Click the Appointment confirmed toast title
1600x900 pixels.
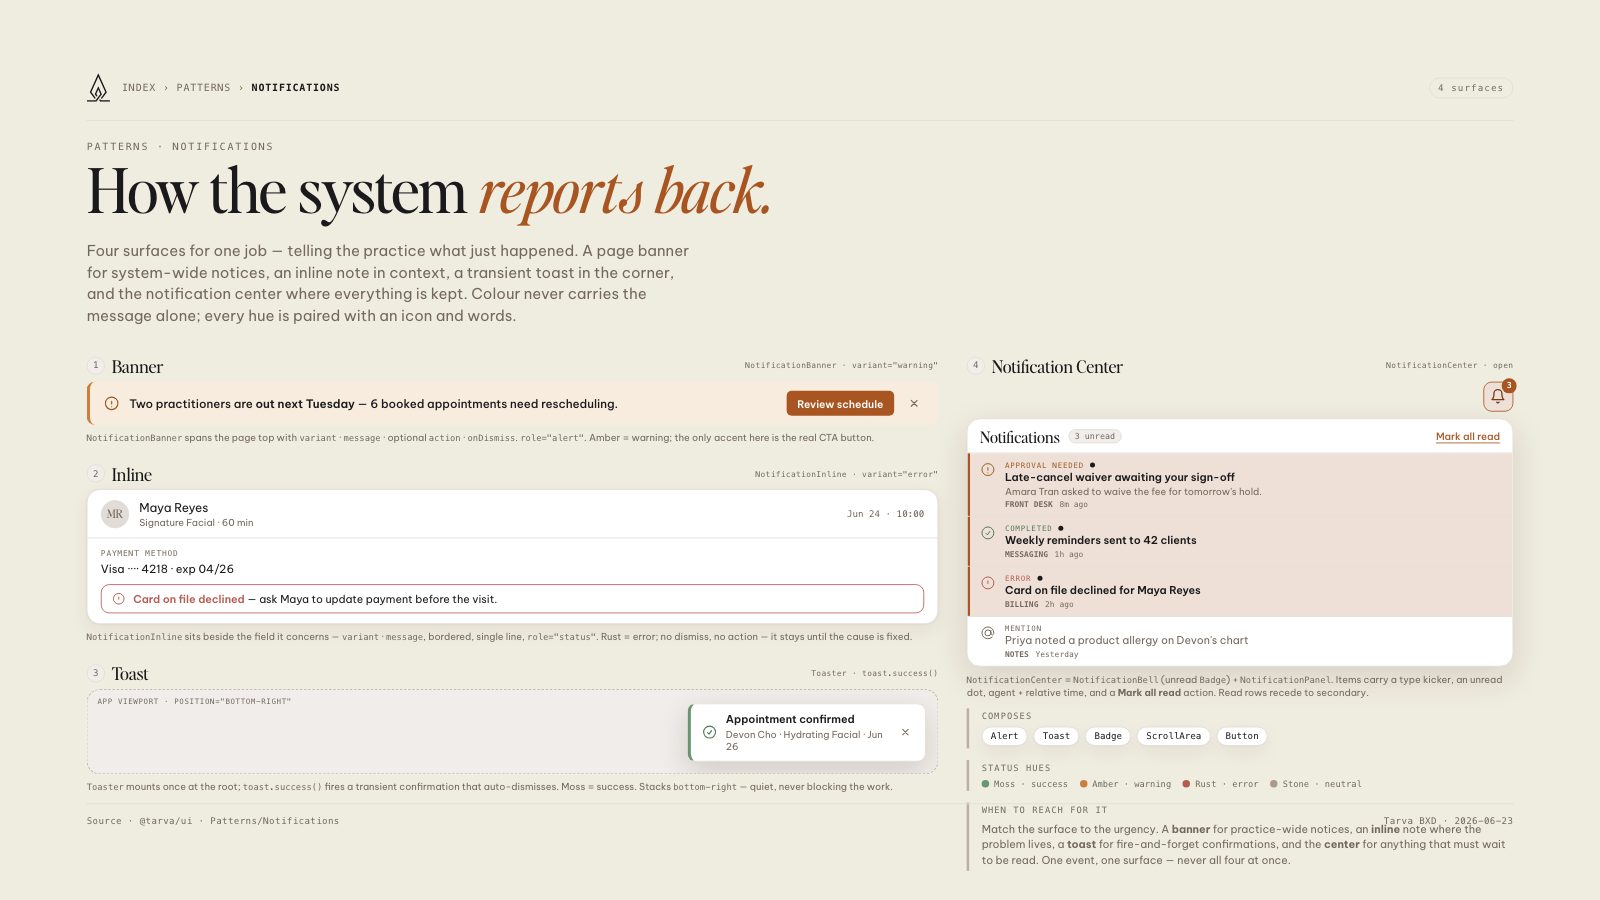click(x=790, y=719)
